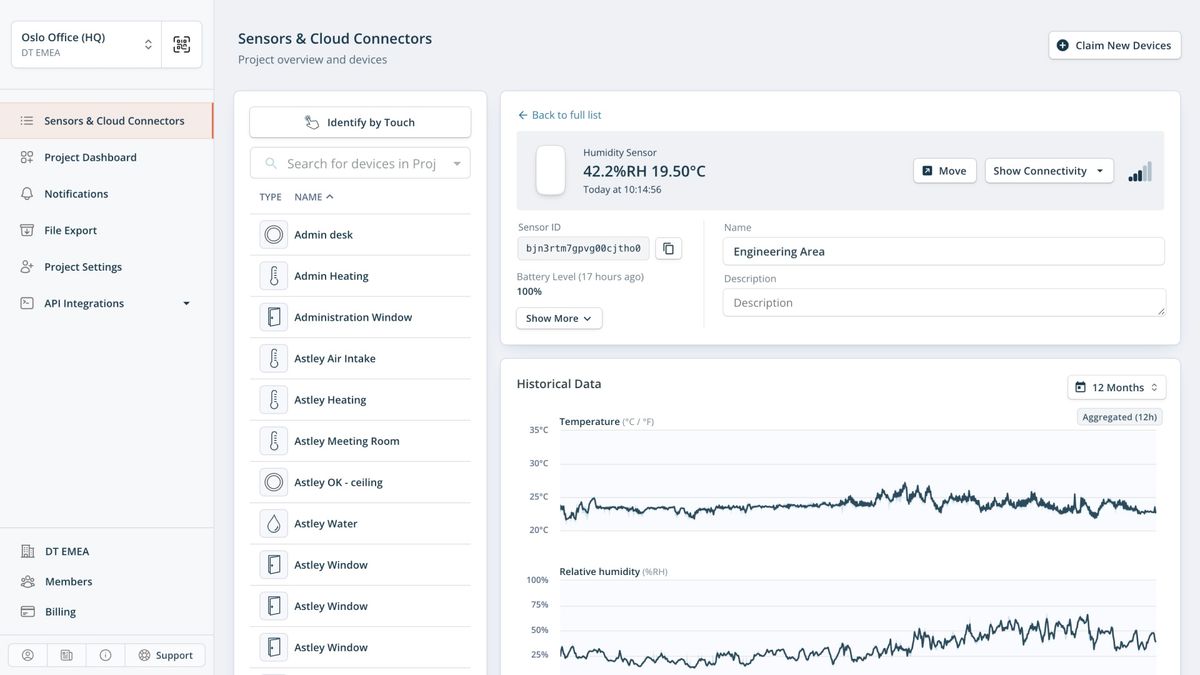Open the Show Connectivity dropdown

point(1049,171)
